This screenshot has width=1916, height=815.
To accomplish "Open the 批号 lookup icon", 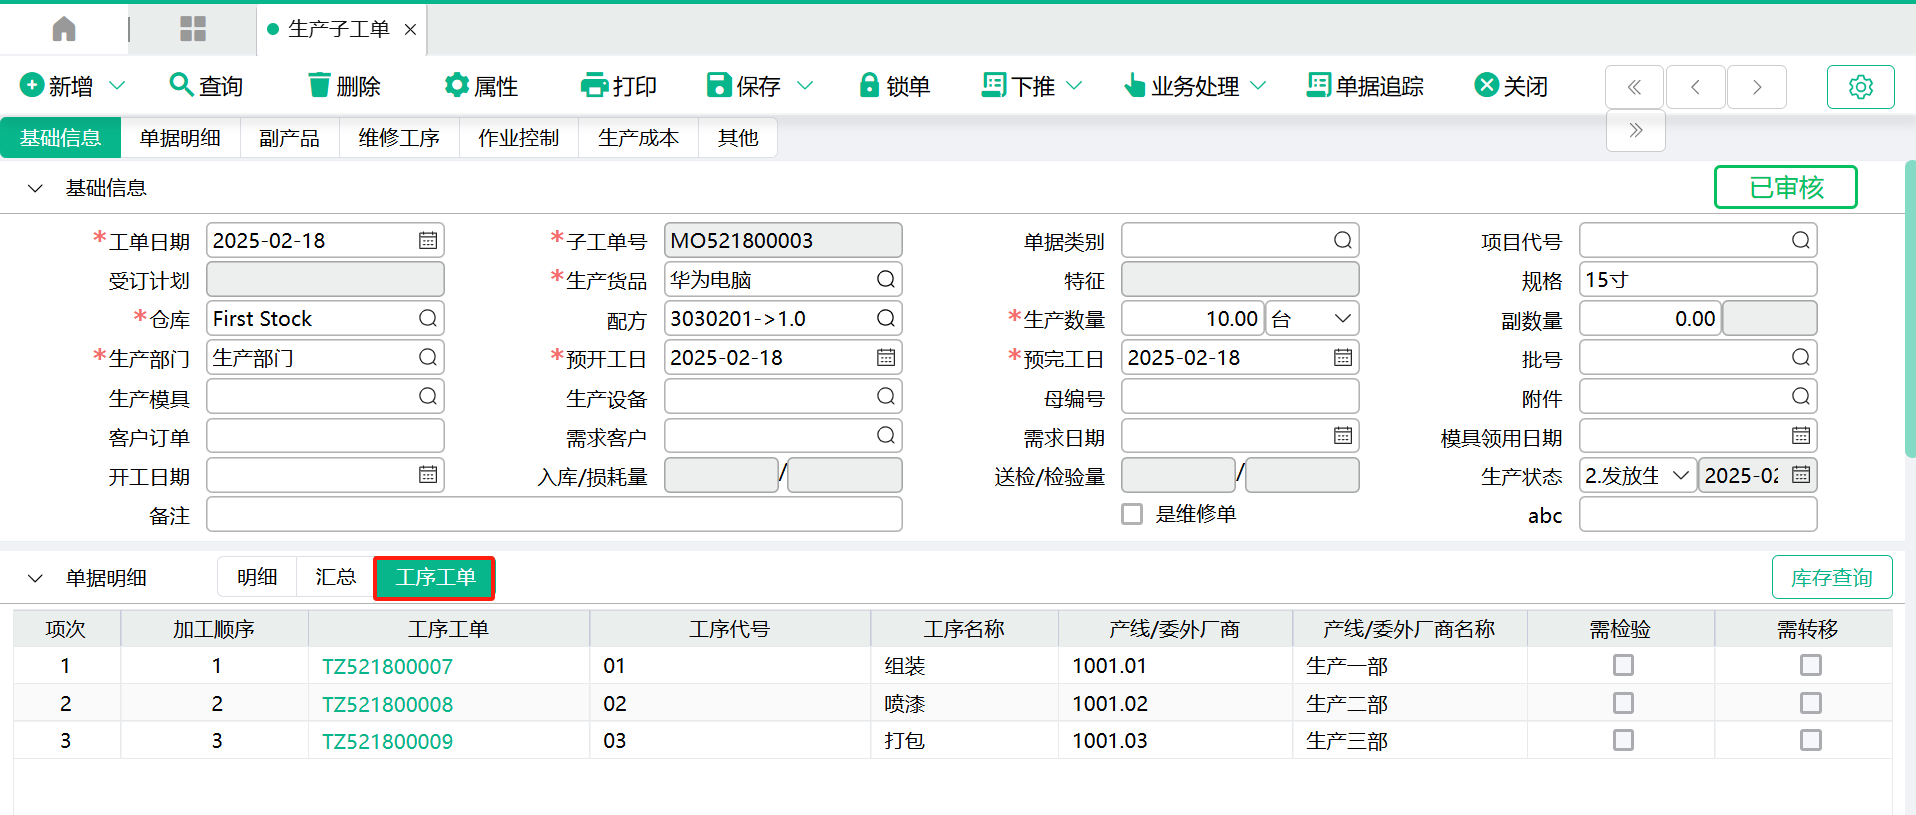I will click(1801, 357).
